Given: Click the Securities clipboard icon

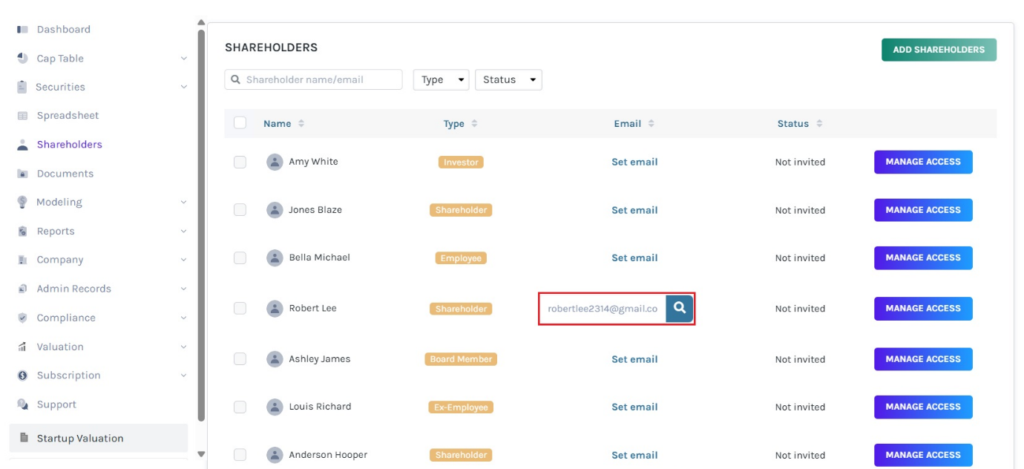Looking at the screenshot, I should point(23,87).
